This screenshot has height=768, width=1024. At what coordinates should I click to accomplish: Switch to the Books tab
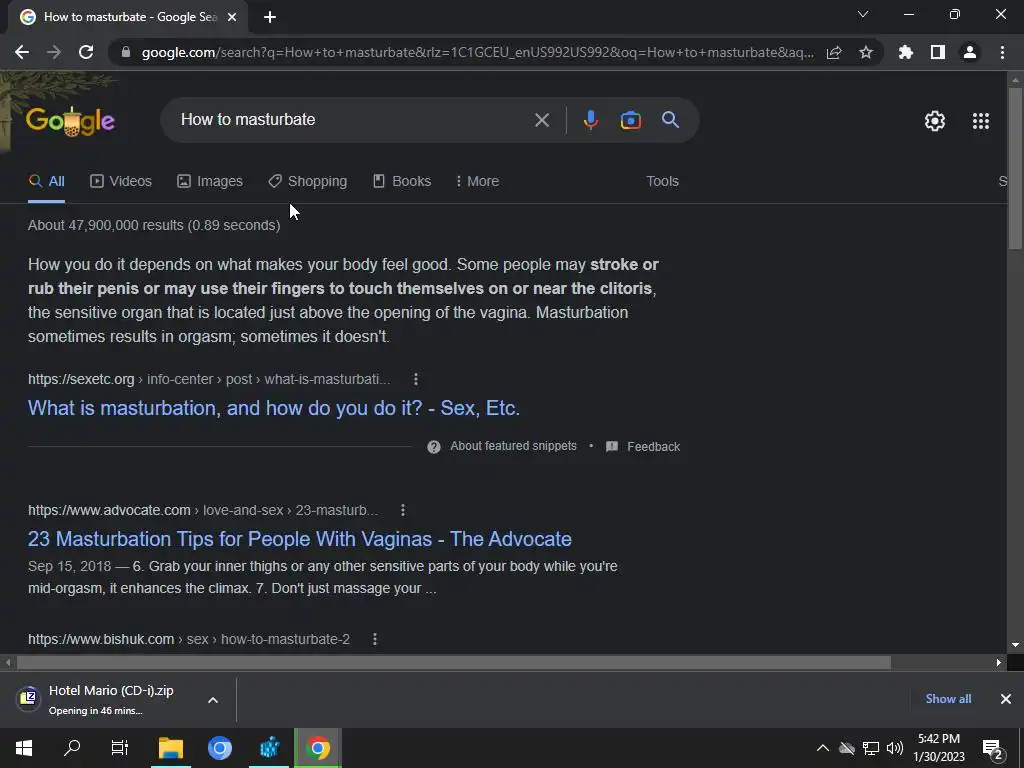402,182
